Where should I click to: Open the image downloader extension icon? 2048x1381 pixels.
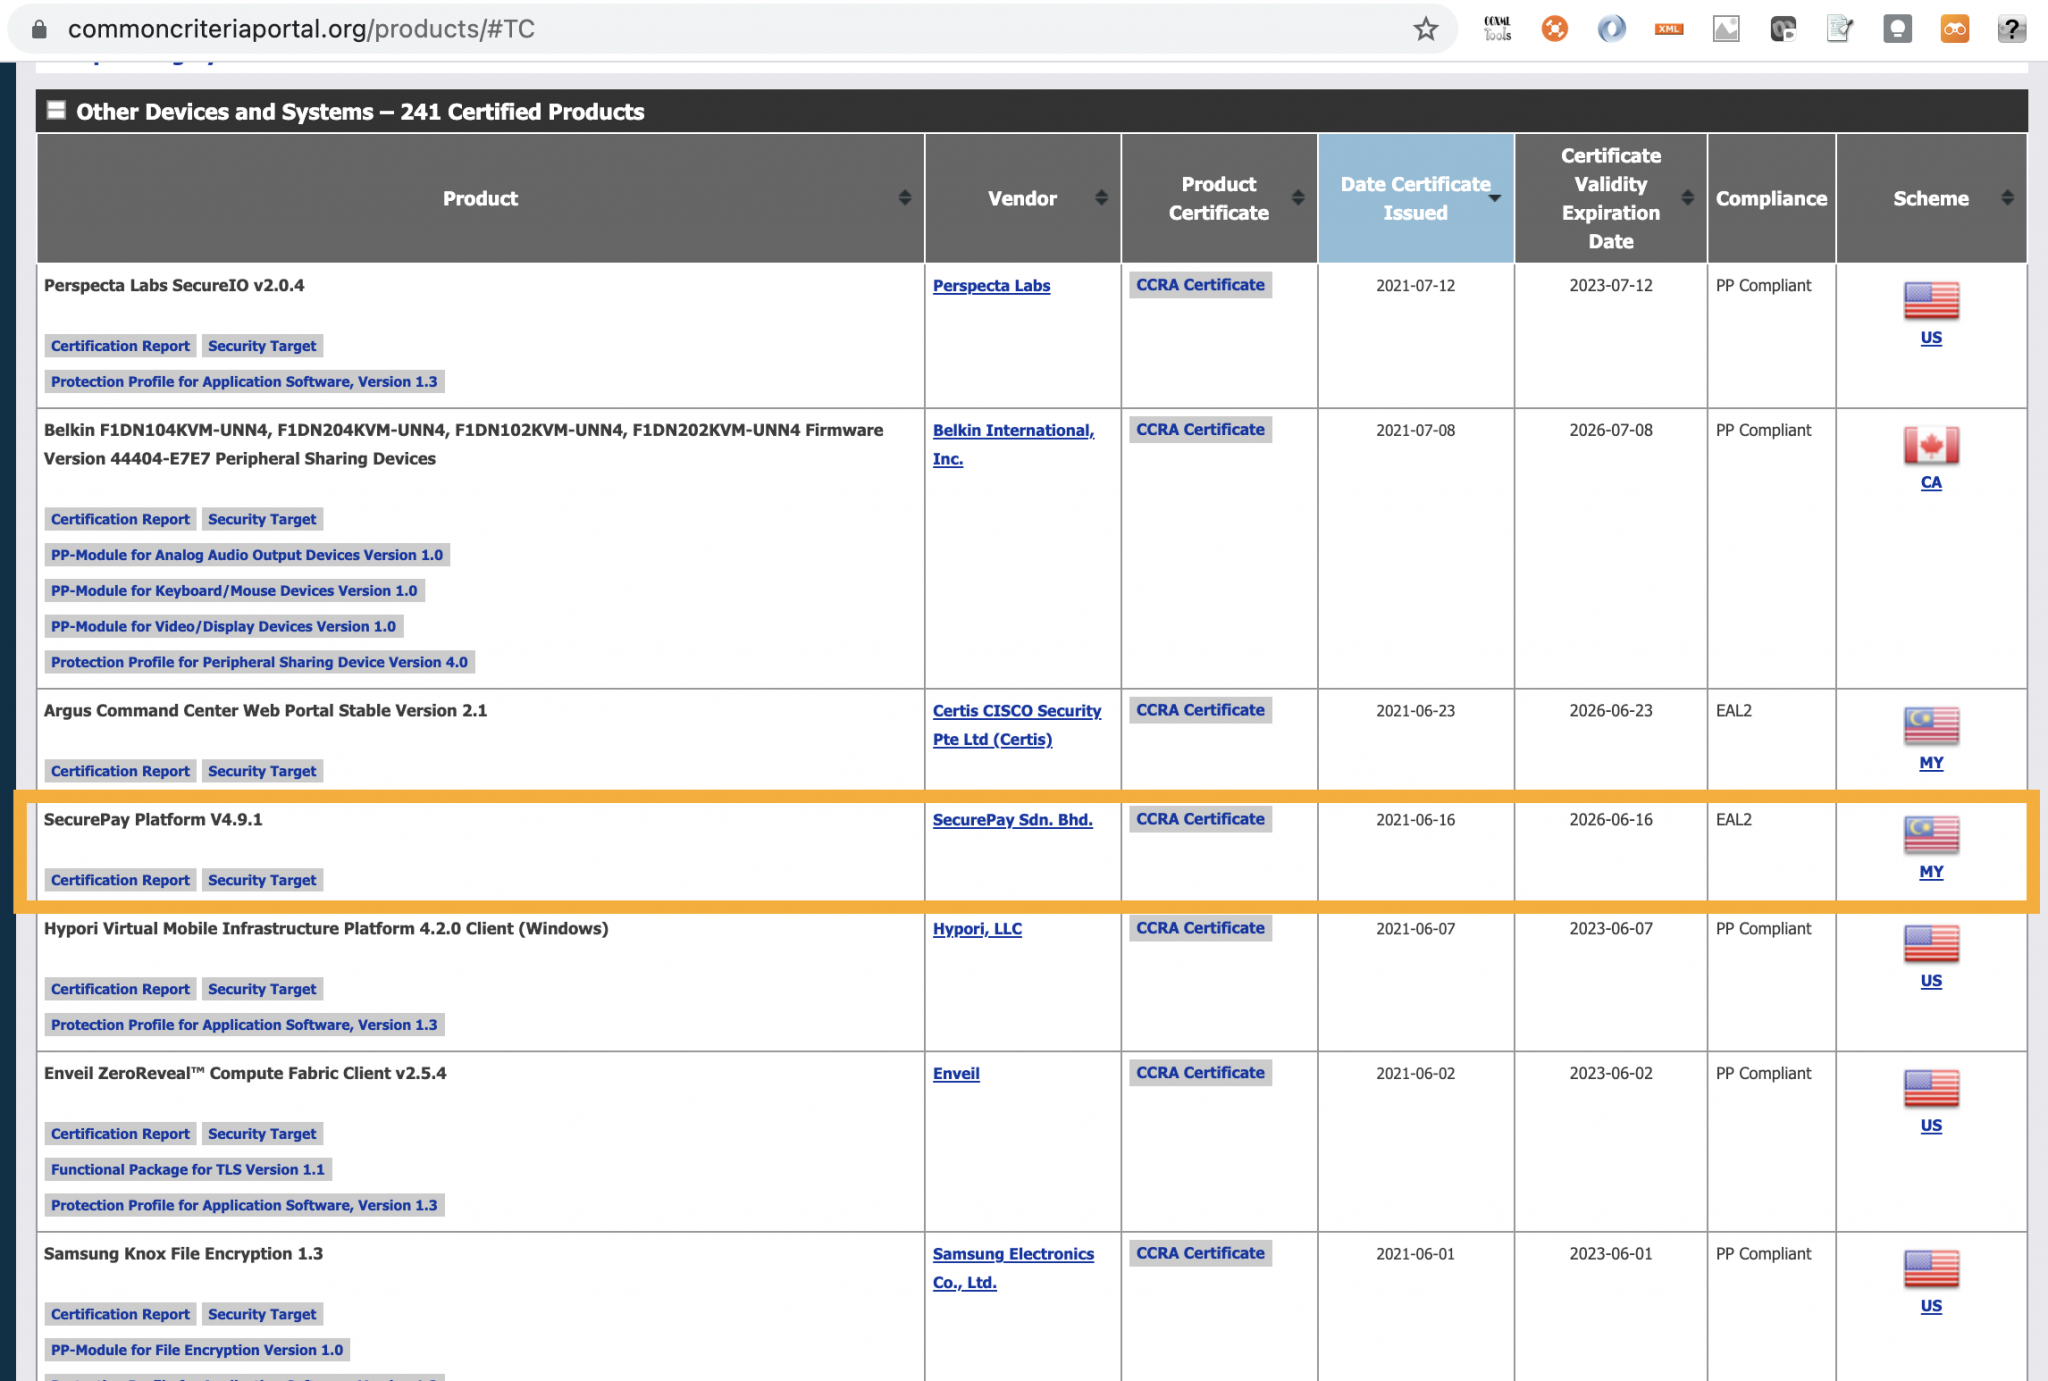click(x=1726, y=28)
